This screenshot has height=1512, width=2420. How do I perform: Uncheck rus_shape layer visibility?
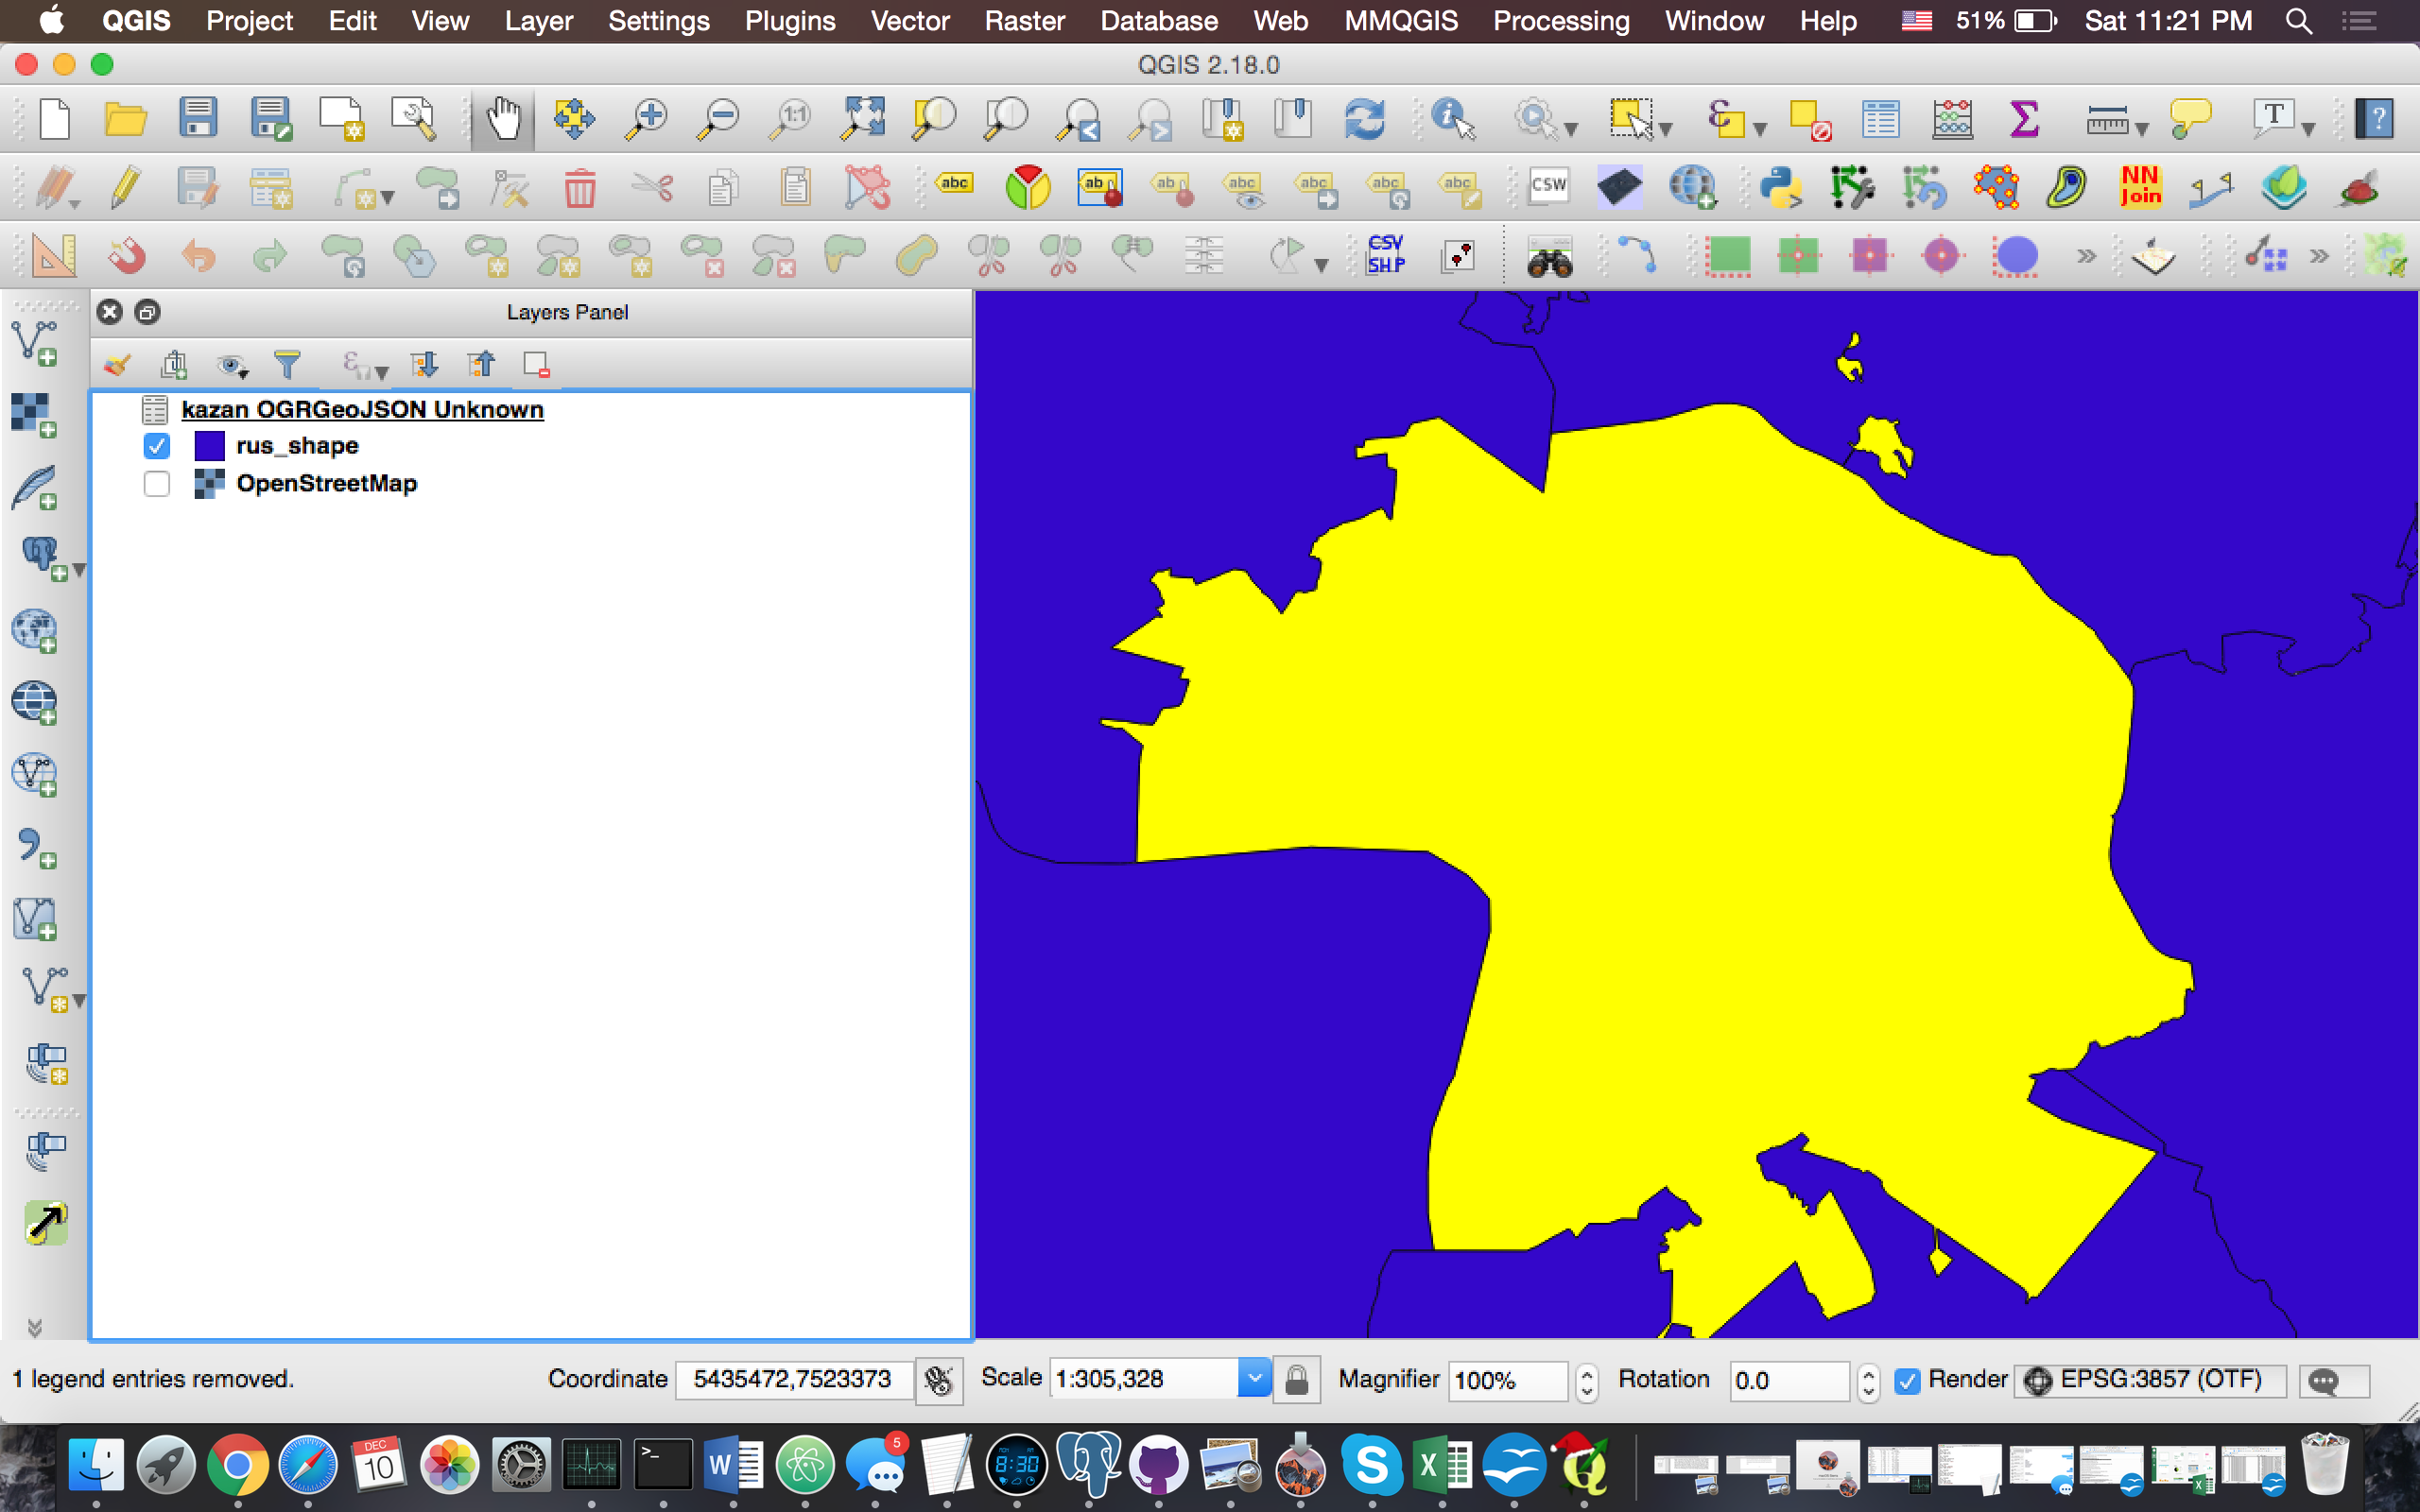coord(157,446)
